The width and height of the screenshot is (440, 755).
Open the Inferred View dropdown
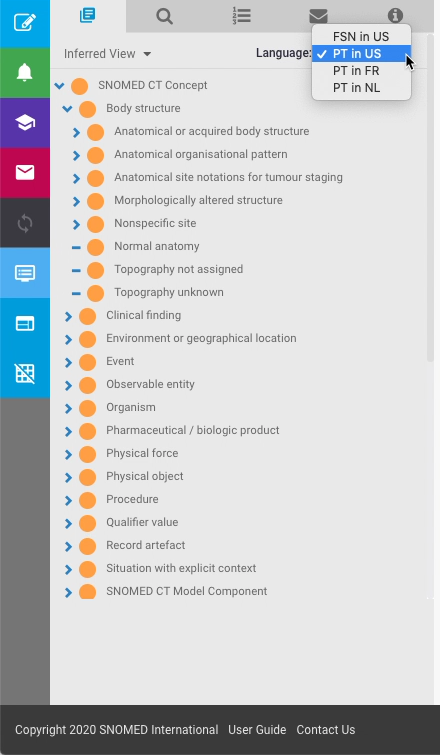[x=107, y=53]
